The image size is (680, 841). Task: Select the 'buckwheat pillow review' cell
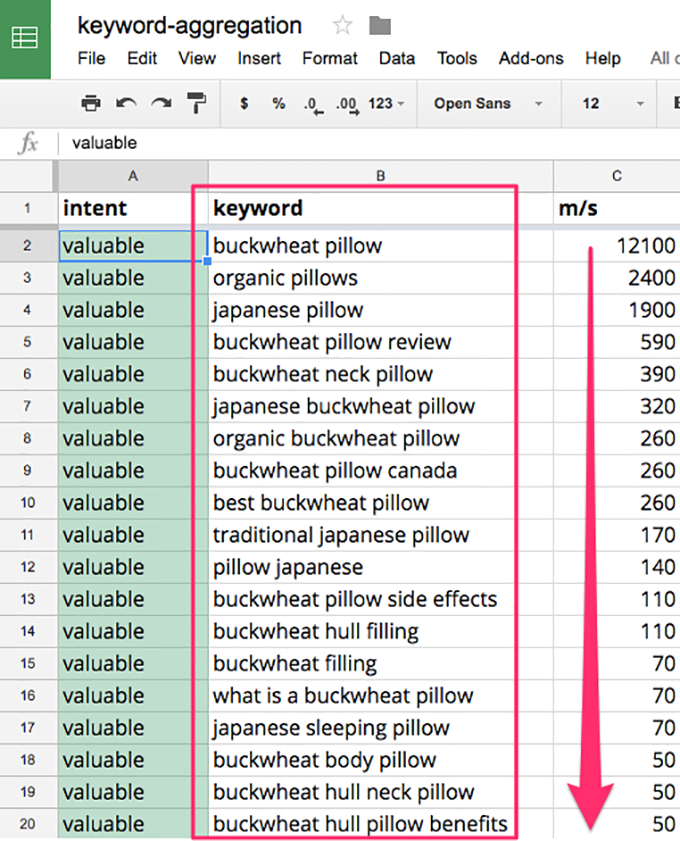coord(380,342)
